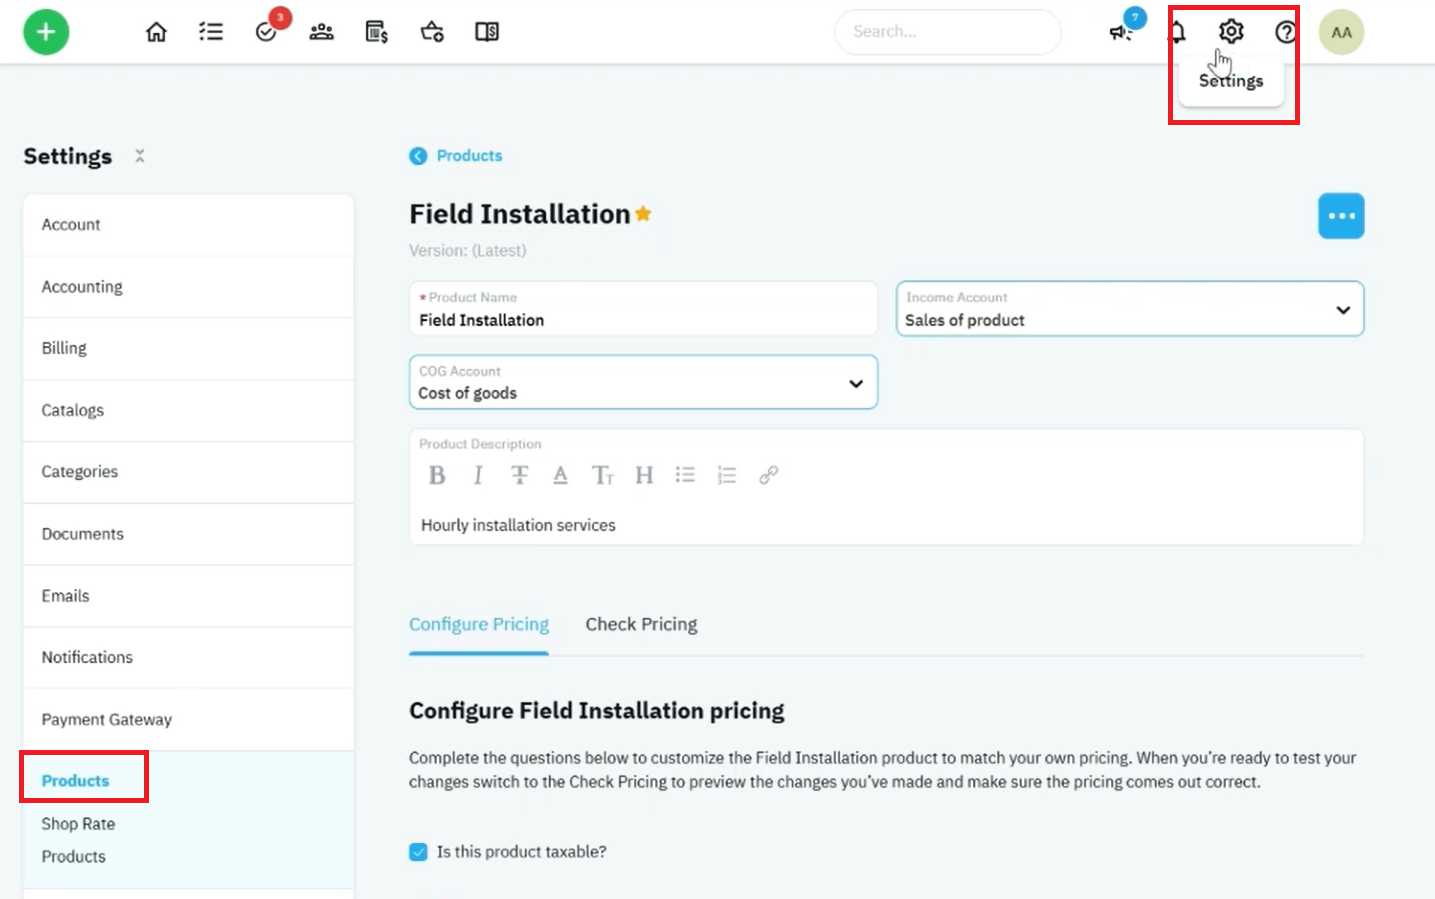Click the Products breadcrumb link

(x=469, y=156)
